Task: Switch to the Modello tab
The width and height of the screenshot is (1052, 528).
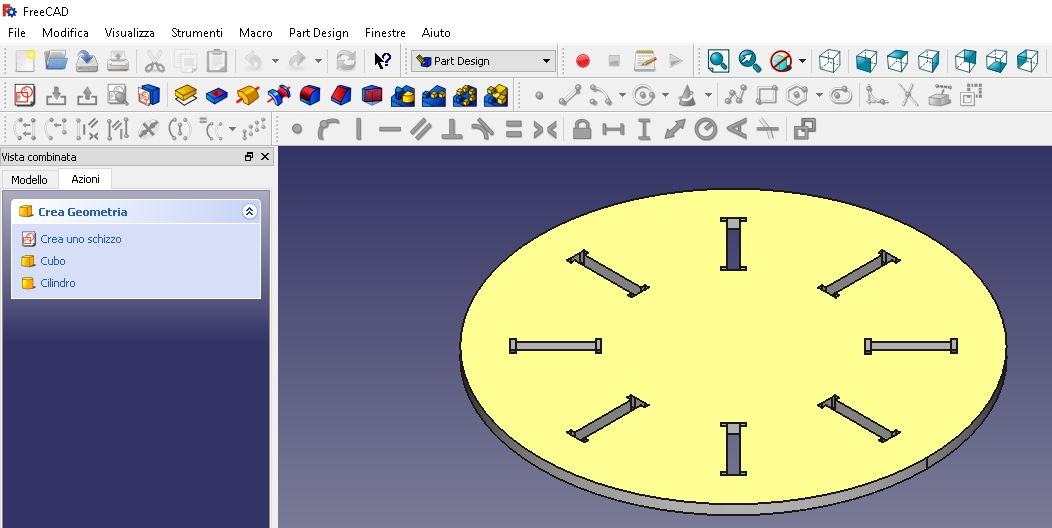Action: tap(30, 180)
